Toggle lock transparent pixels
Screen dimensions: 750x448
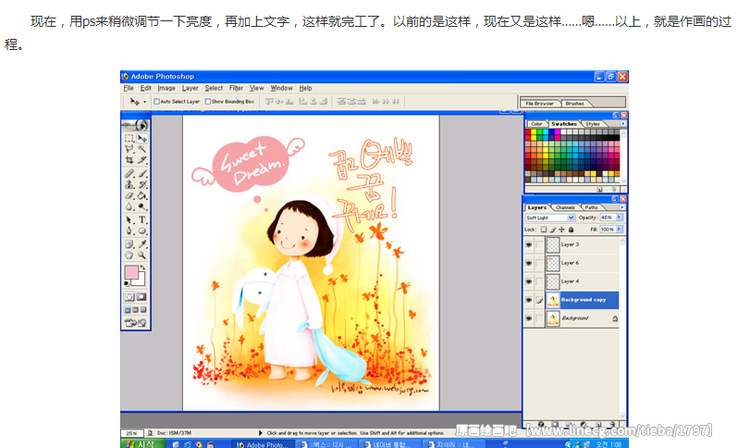543,229
